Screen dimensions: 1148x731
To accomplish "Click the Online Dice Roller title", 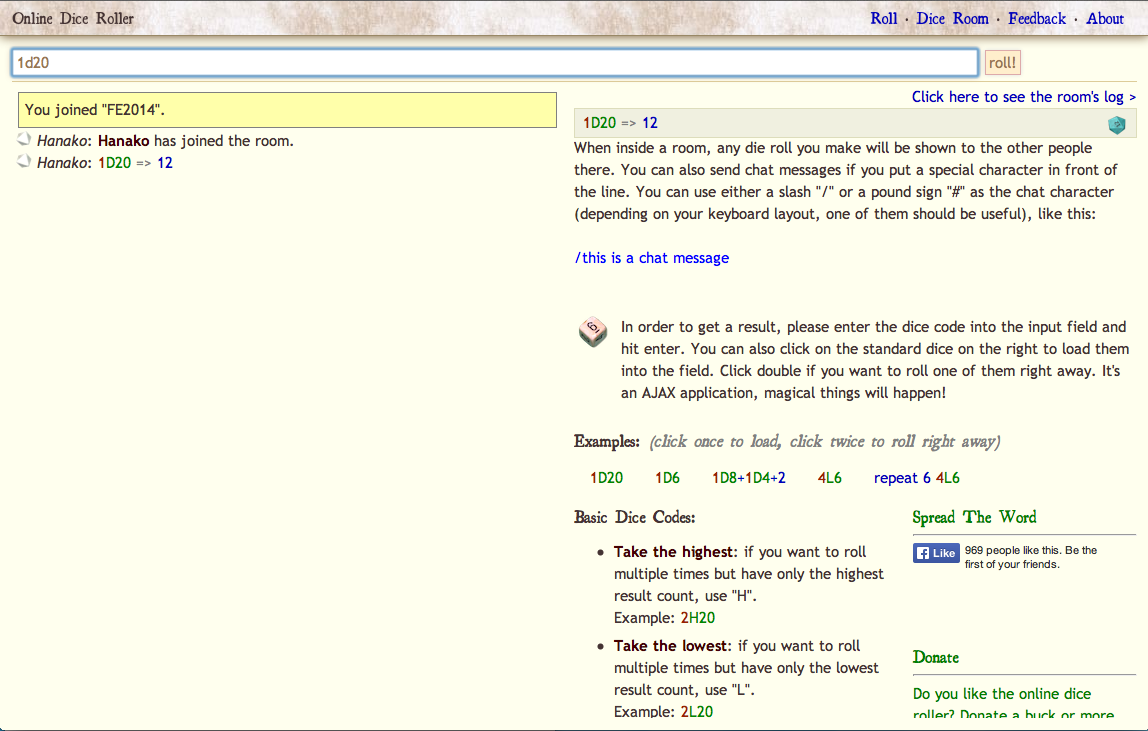I will pos(72,18).
